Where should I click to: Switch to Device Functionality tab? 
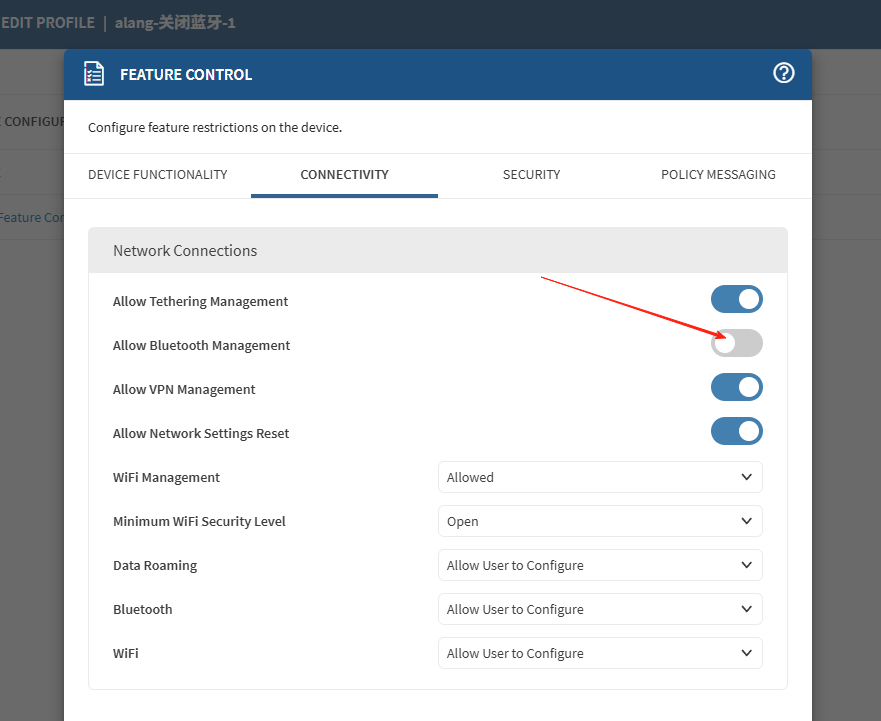[157, 175]
